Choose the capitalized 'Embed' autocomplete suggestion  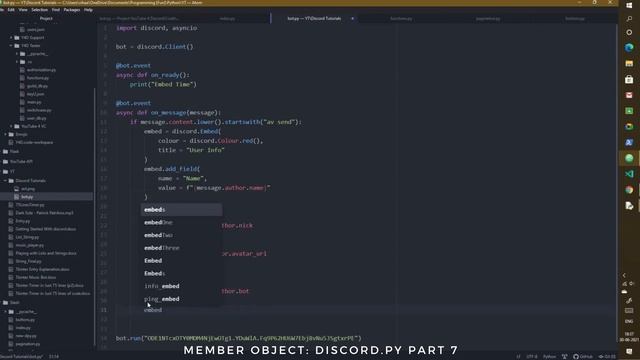click(x=182, y=260)
